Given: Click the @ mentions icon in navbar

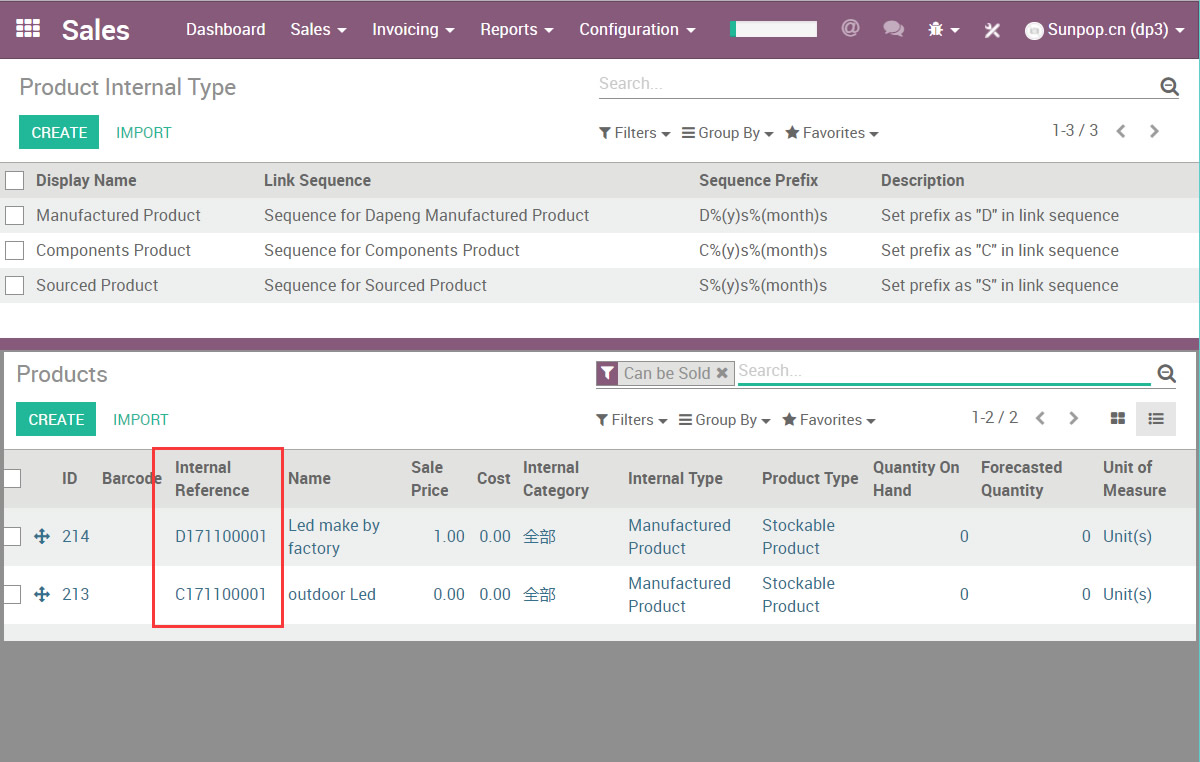Looking at the screenshot, I should coord(850,29).
